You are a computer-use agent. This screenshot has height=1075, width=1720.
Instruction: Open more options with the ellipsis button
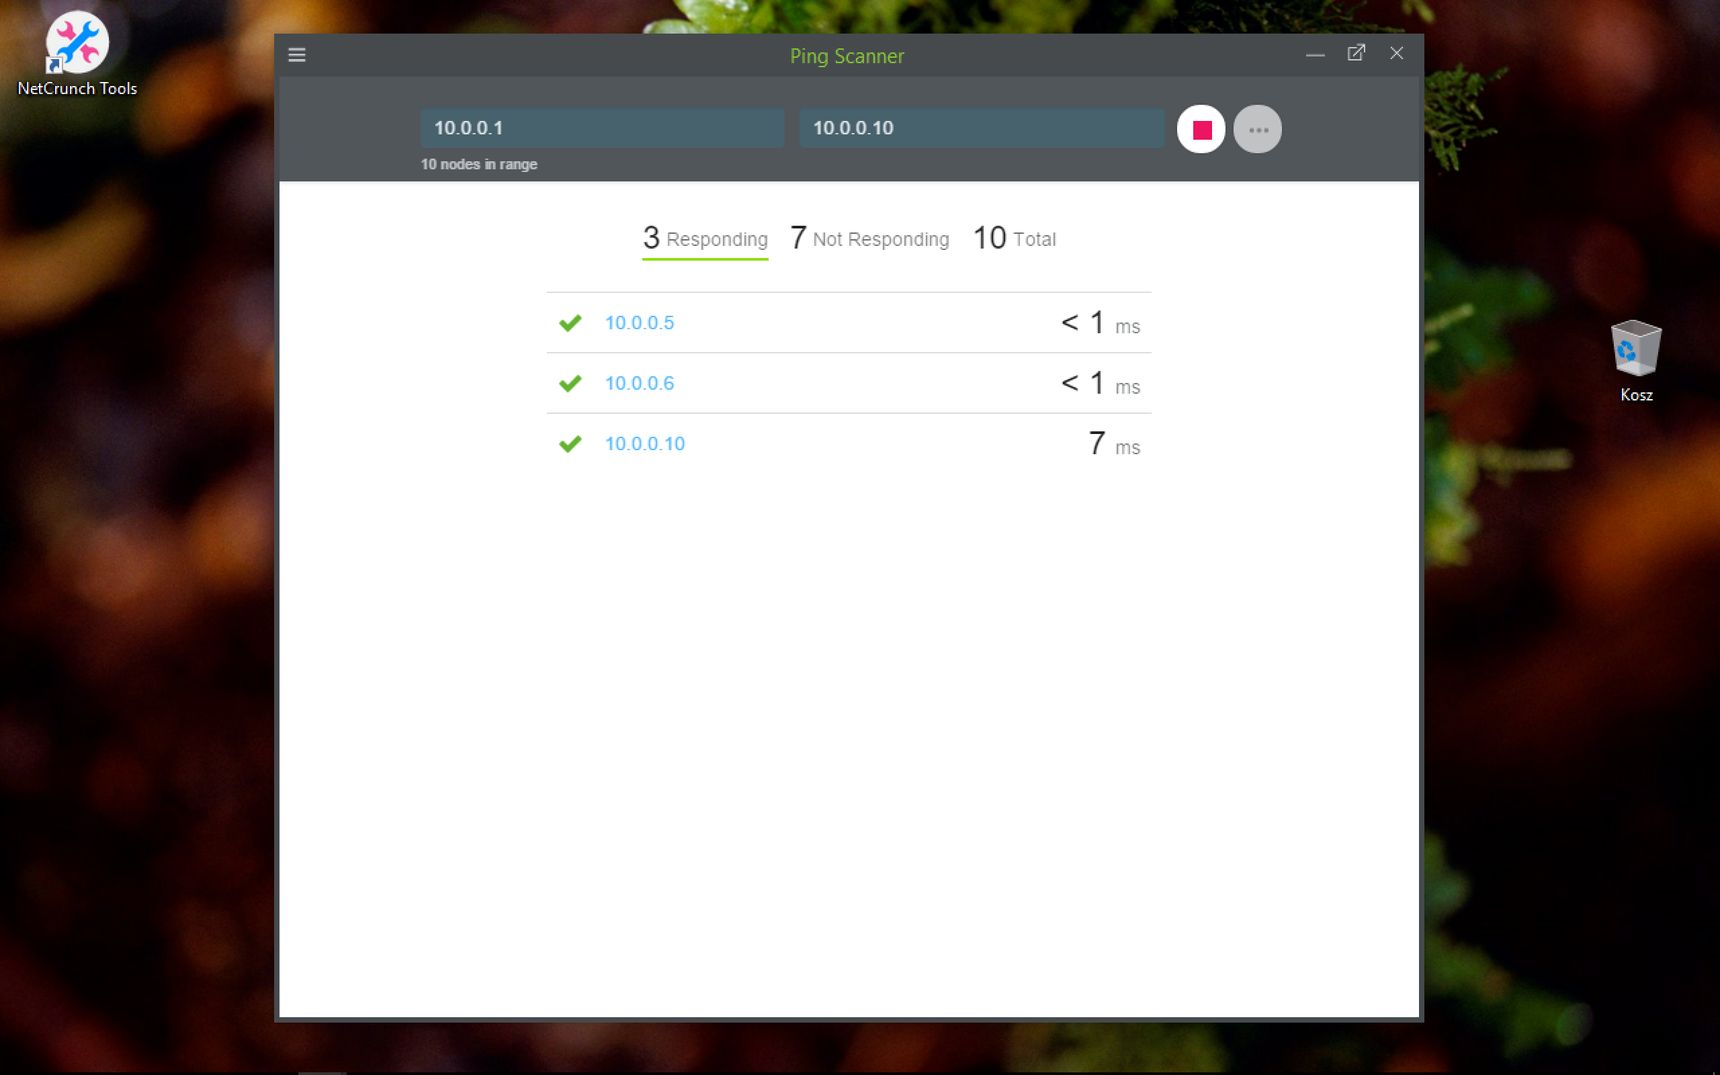(x=1258, y=129)
